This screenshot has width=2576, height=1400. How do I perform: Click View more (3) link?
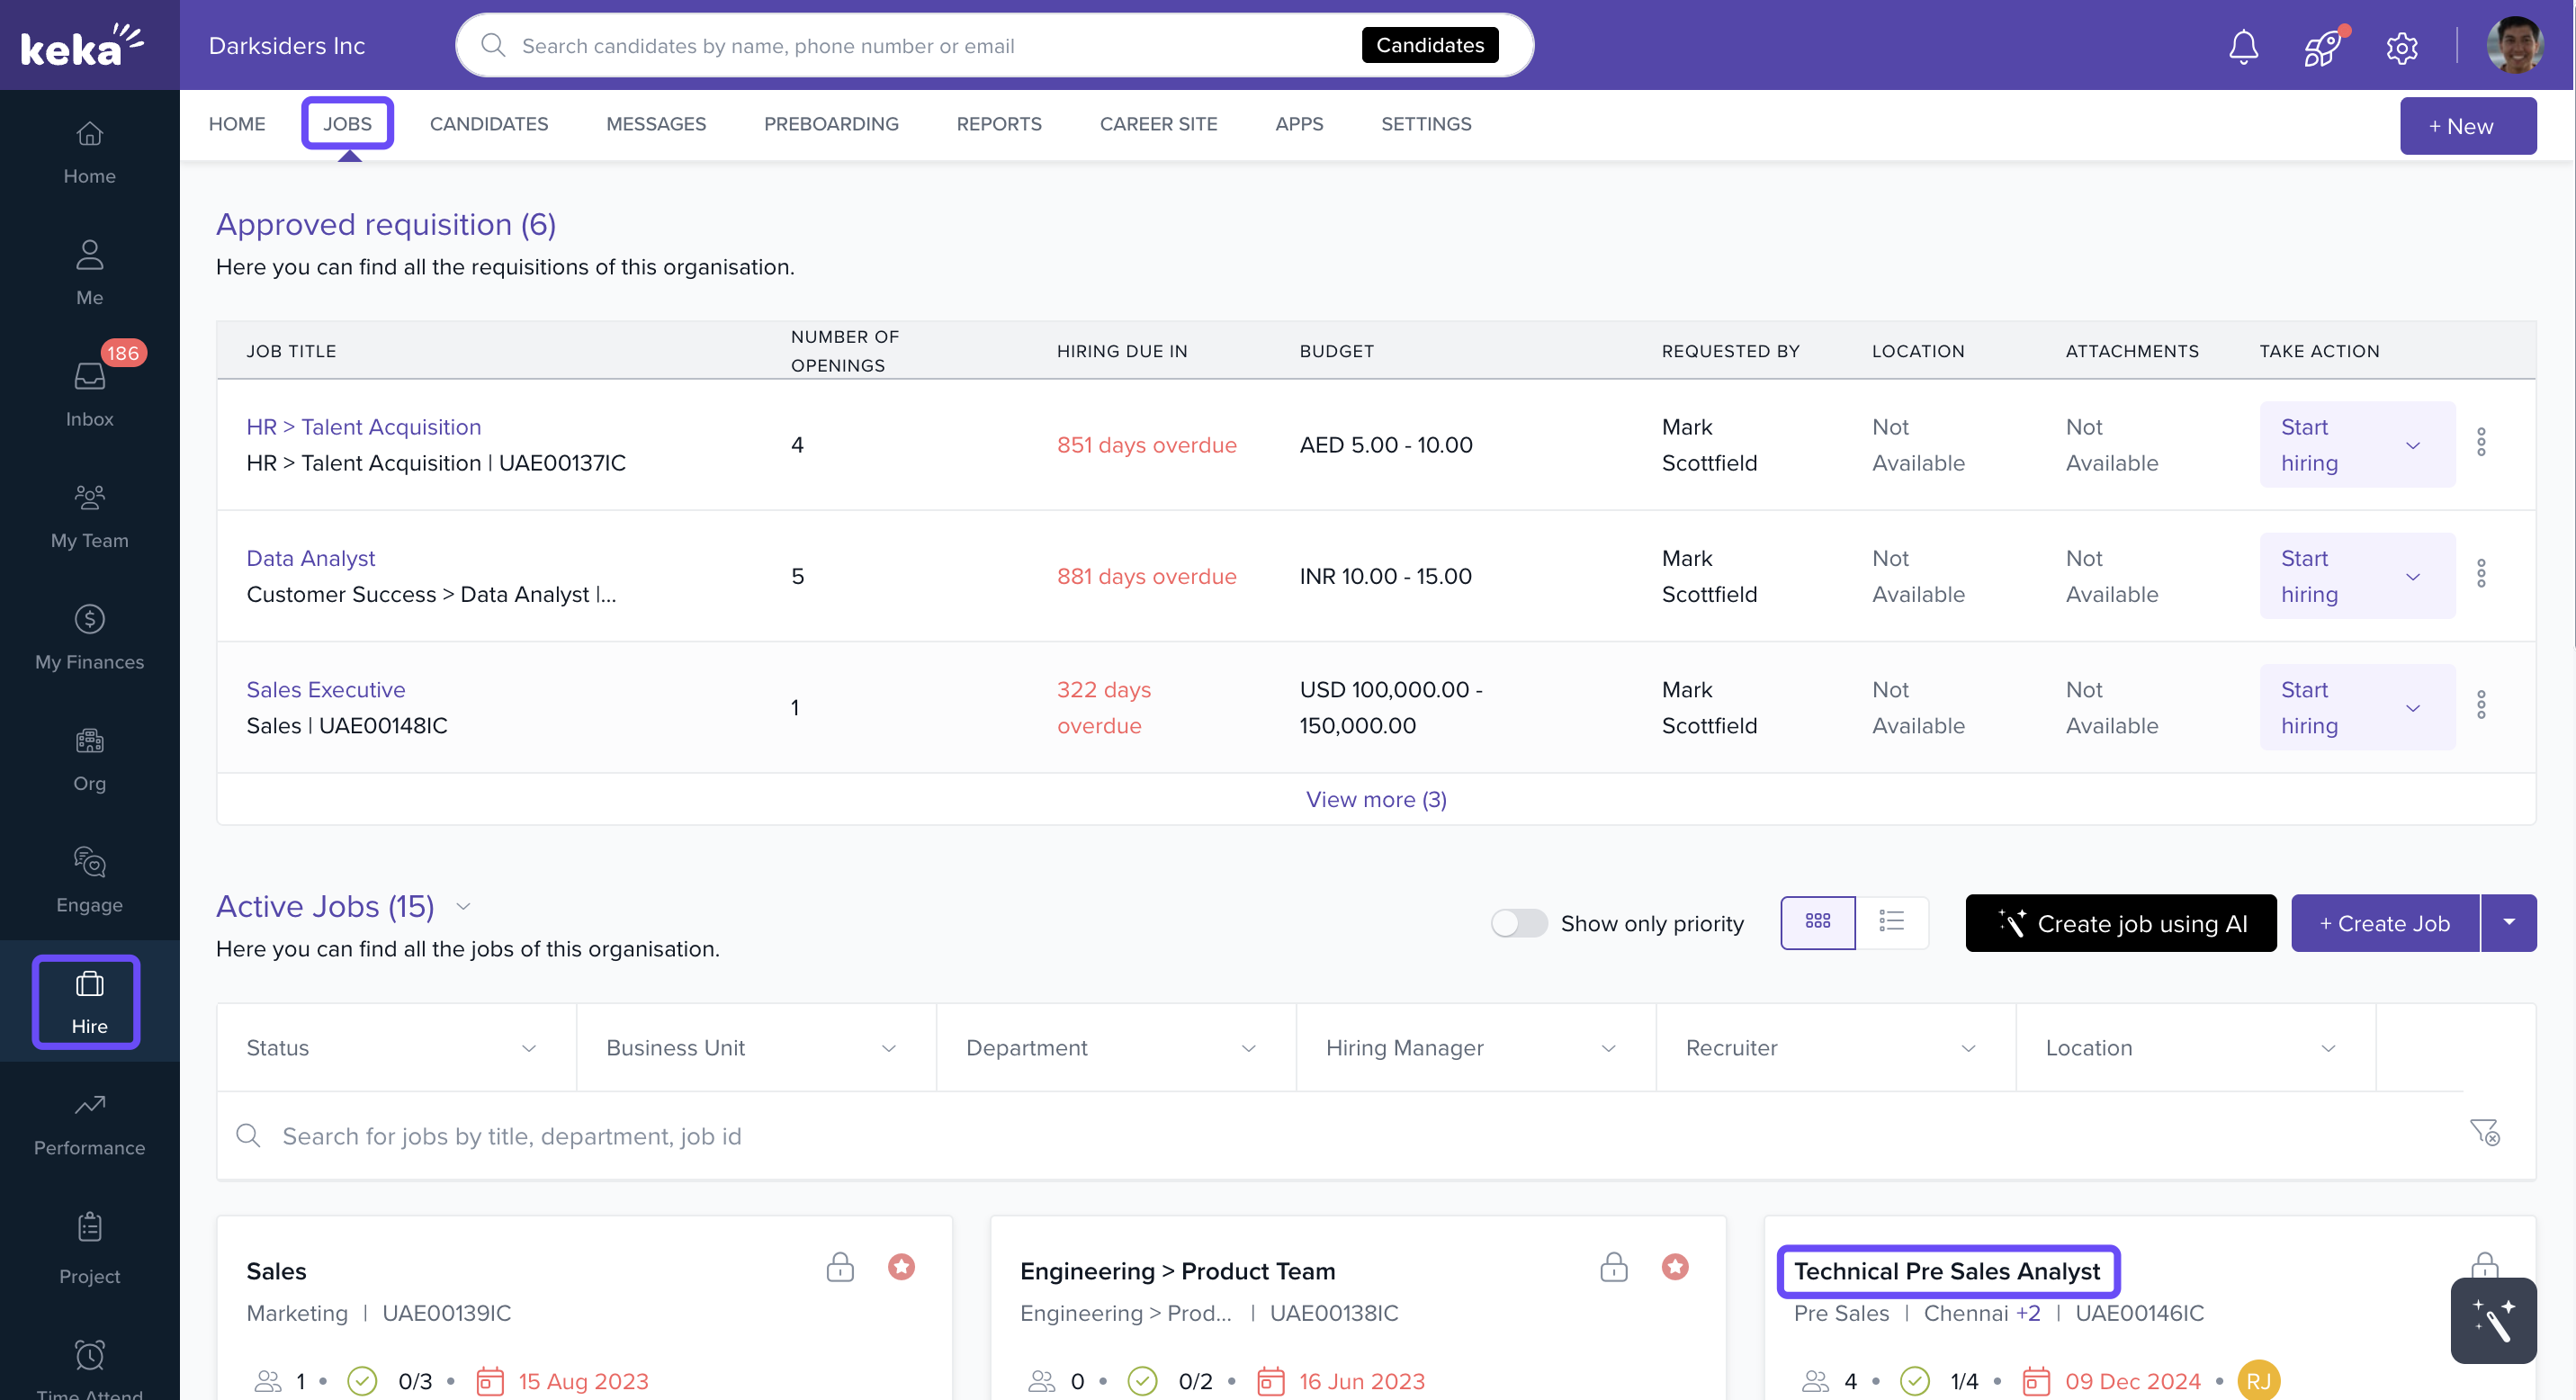[1375, 799]
